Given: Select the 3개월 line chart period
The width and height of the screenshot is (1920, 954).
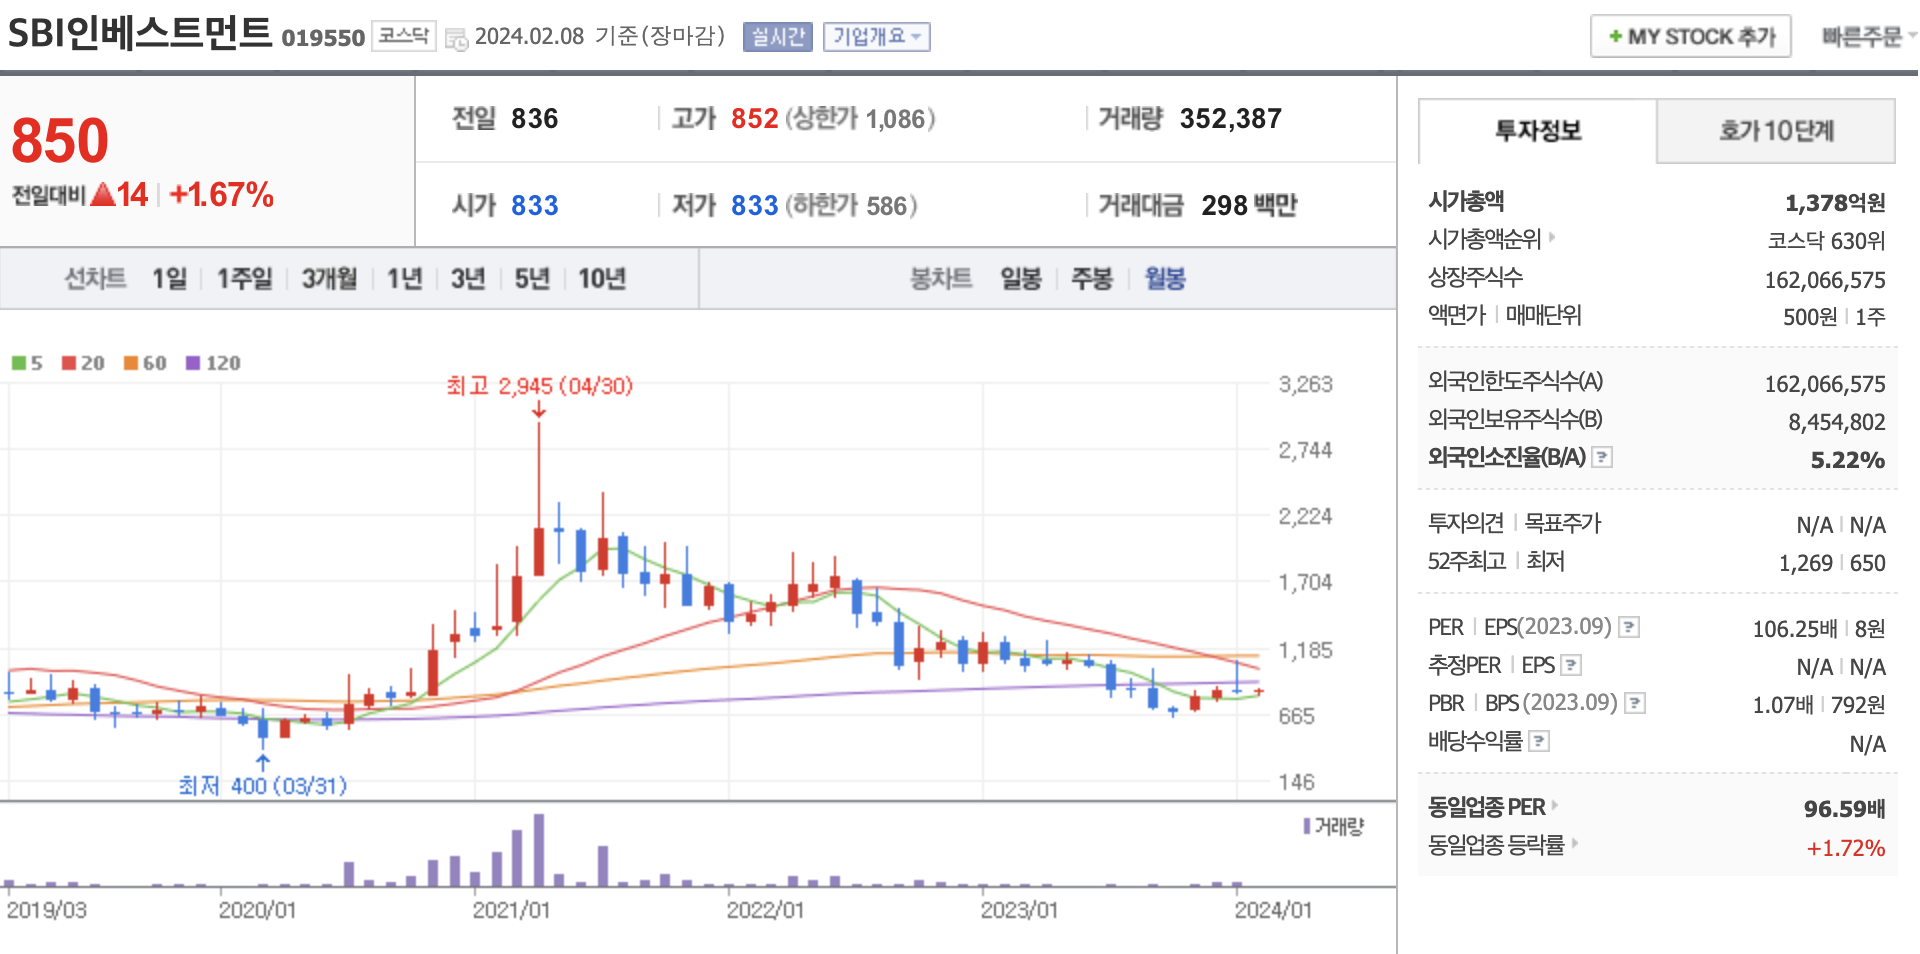Looking at the screenshot, I should (x=329, y=279).
